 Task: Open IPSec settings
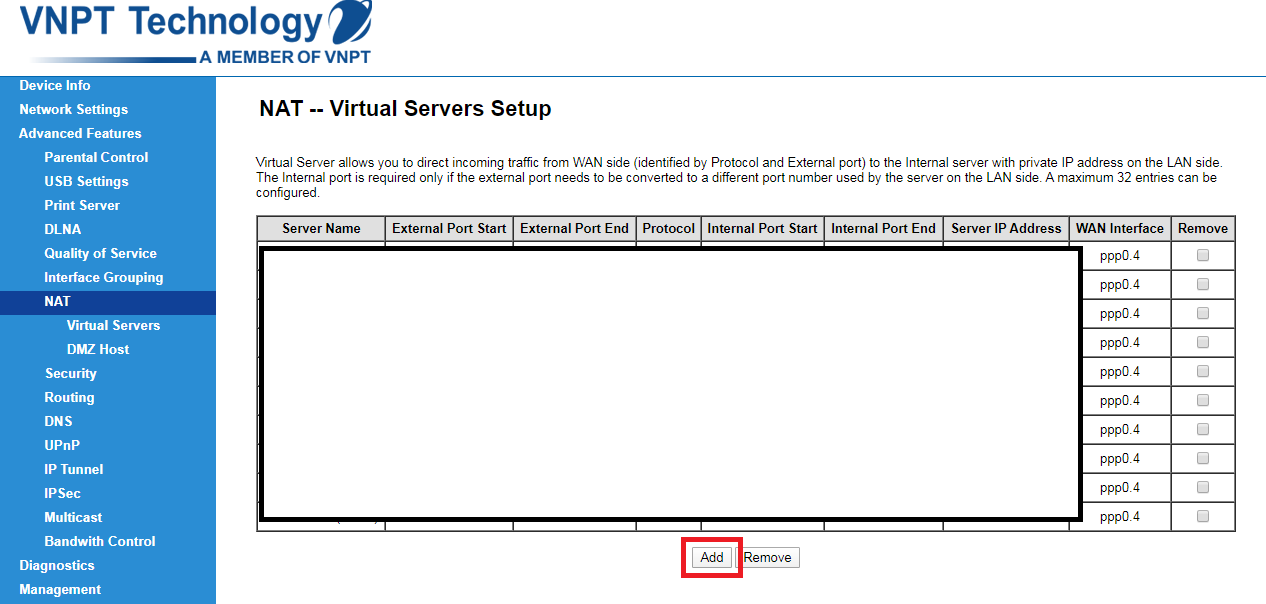click(63, 493)
